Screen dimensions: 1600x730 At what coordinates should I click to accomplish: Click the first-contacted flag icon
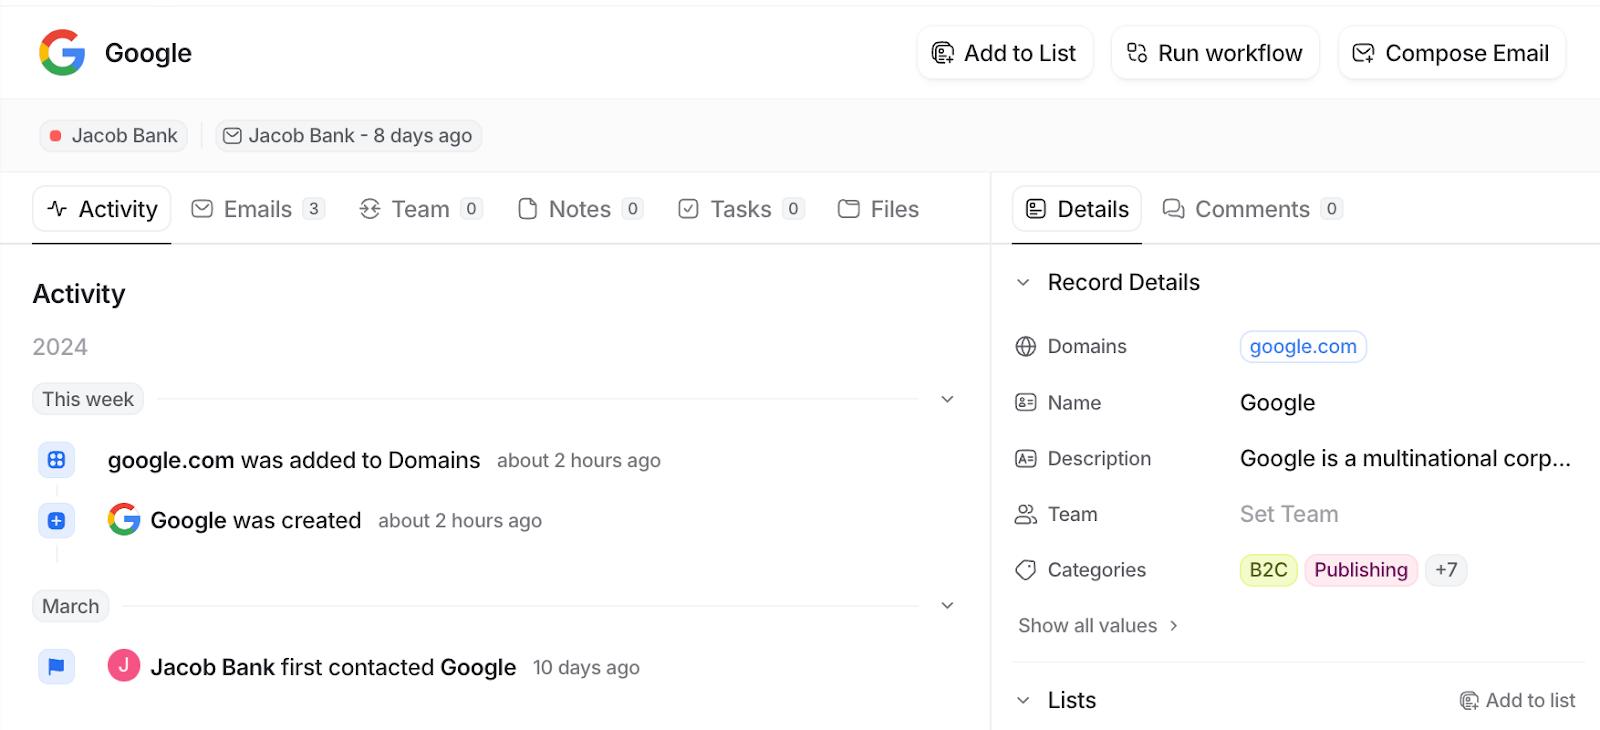(x=57, y=667)
